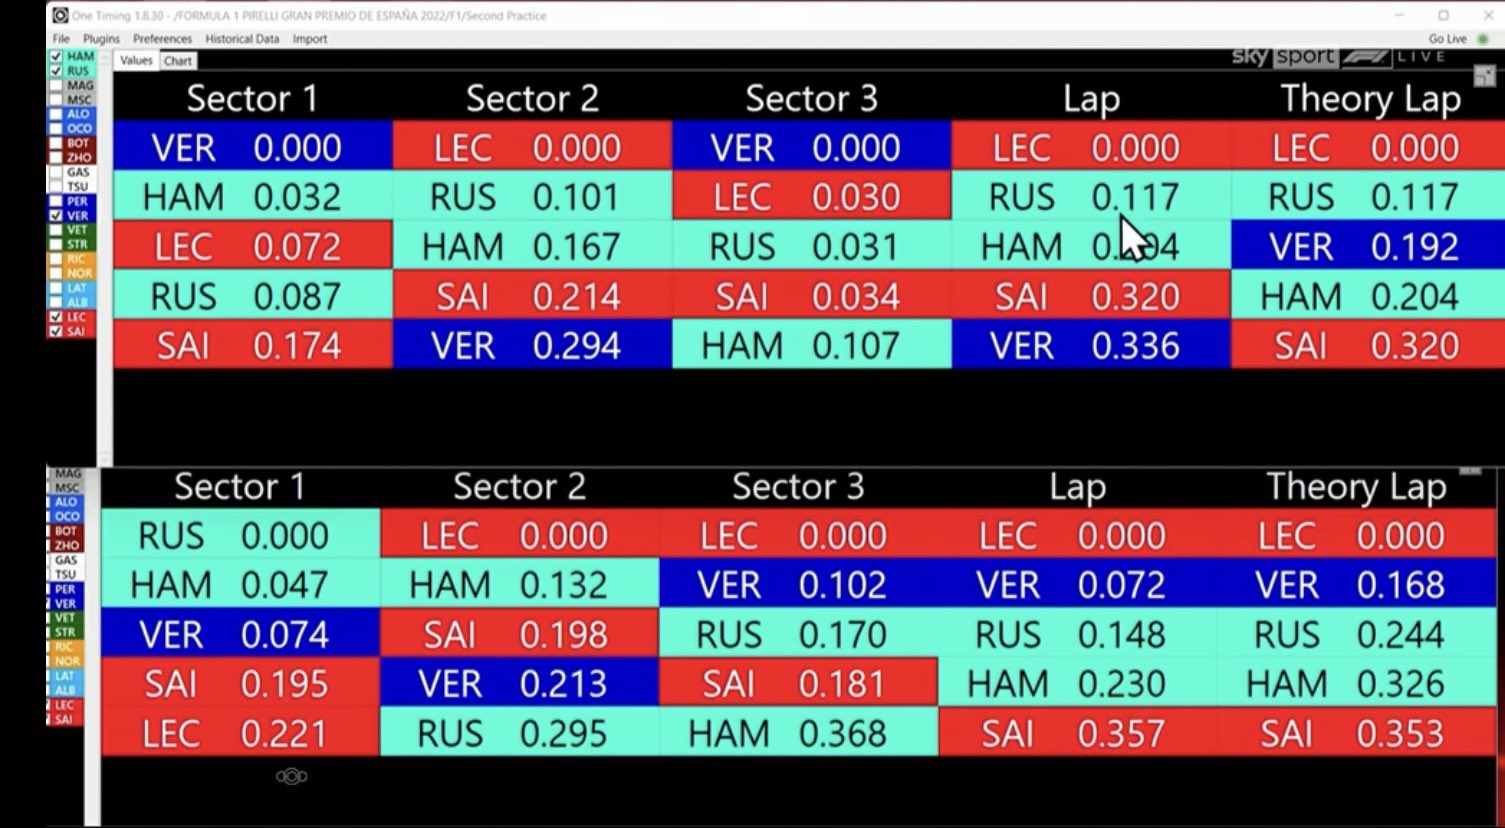This screenshot has width=1505, height=828.
Task: Open the Import menu
Action: click(x=310, y=39)
